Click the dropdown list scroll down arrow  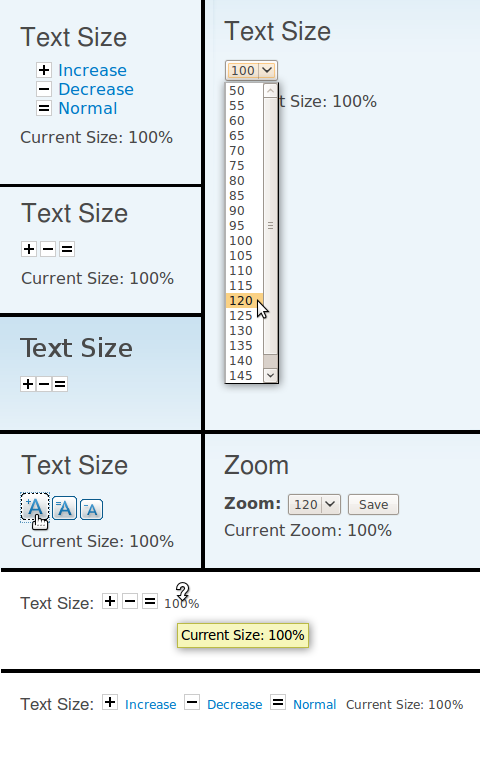(270, 375)
